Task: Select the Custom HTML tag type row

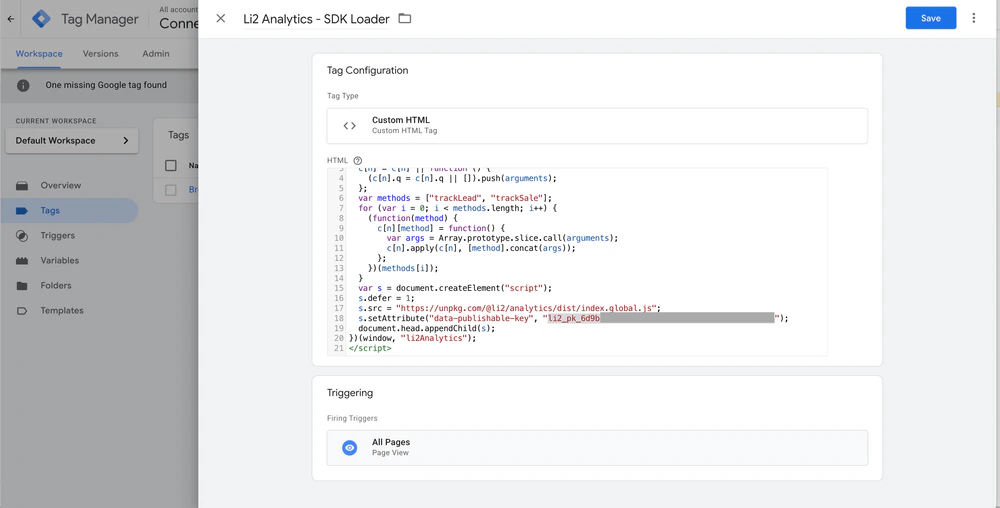Action: pyautogui.click(x=597, y=126)
